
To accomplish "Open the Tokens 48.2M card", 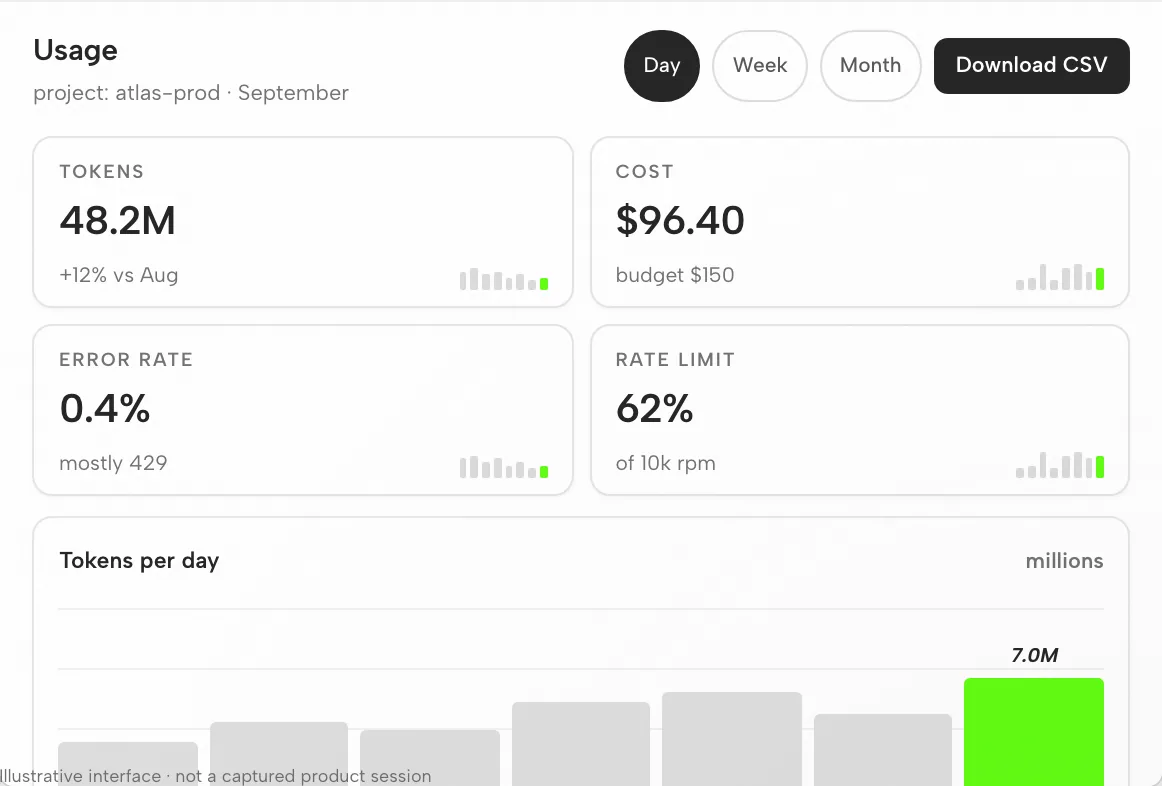I will pyautogui.click(x=303, y=222).
